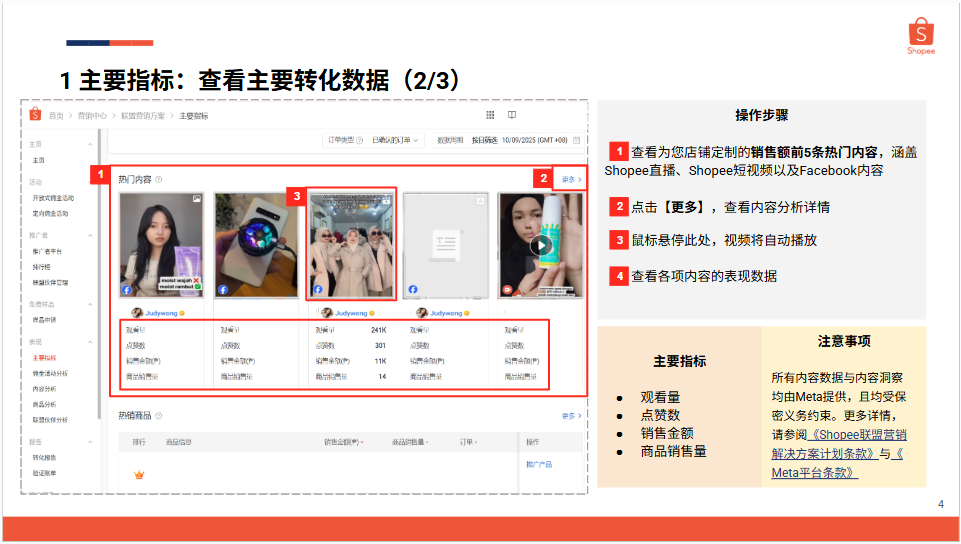The image size is (961, 544).
Task: Go to 营销中心 in the breadcrumb
Action: (92, 116)
